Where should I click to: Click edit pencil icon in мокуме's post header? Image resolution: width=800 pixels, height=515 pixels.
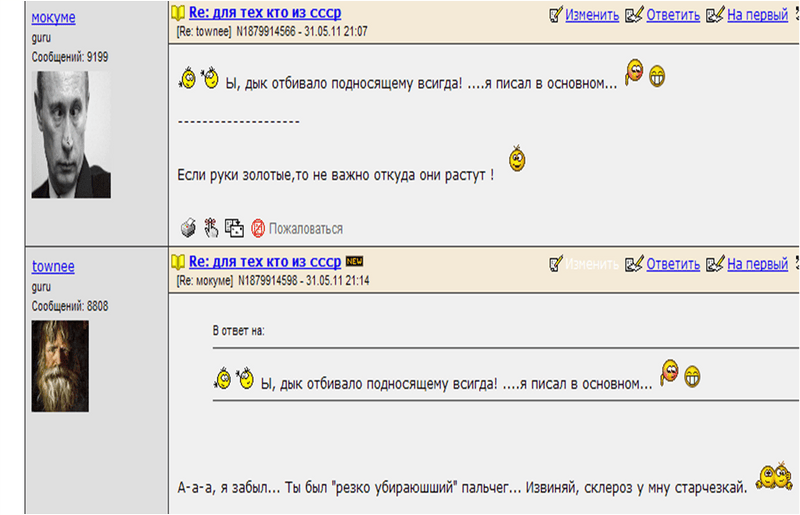556,14
